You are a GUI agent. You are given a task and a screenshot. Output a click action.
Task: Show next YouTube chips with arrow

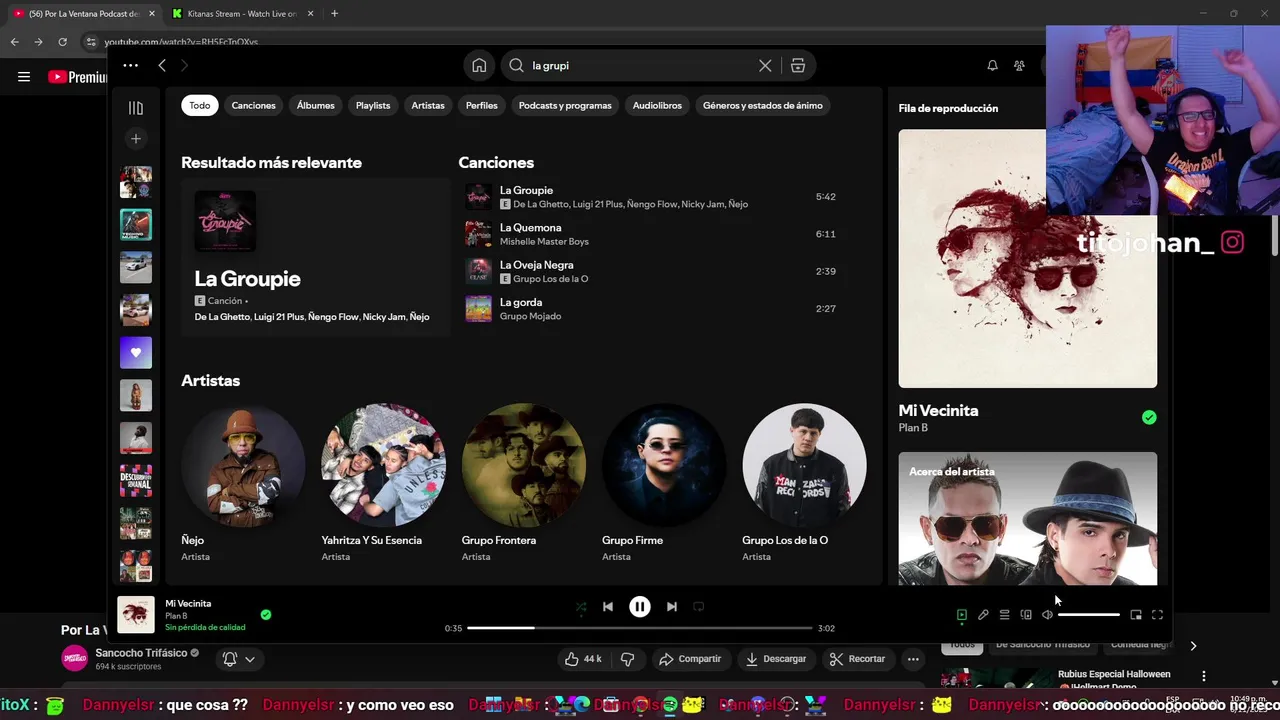point(1193,646)
